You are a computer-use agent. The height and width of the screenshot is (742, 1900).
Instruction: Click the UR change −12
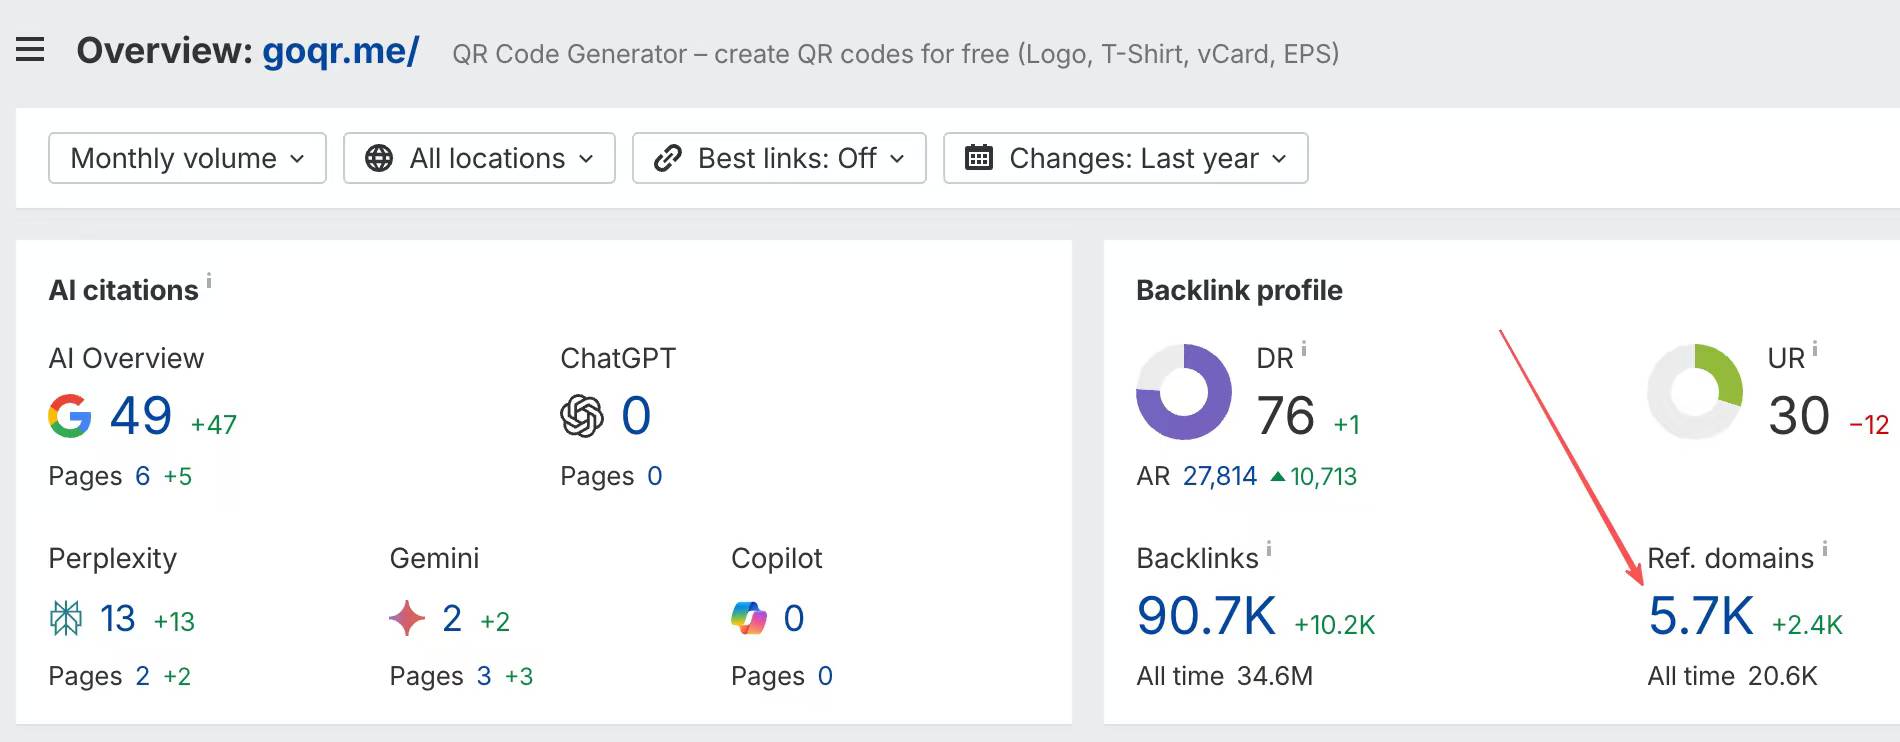coord(1869,425)
